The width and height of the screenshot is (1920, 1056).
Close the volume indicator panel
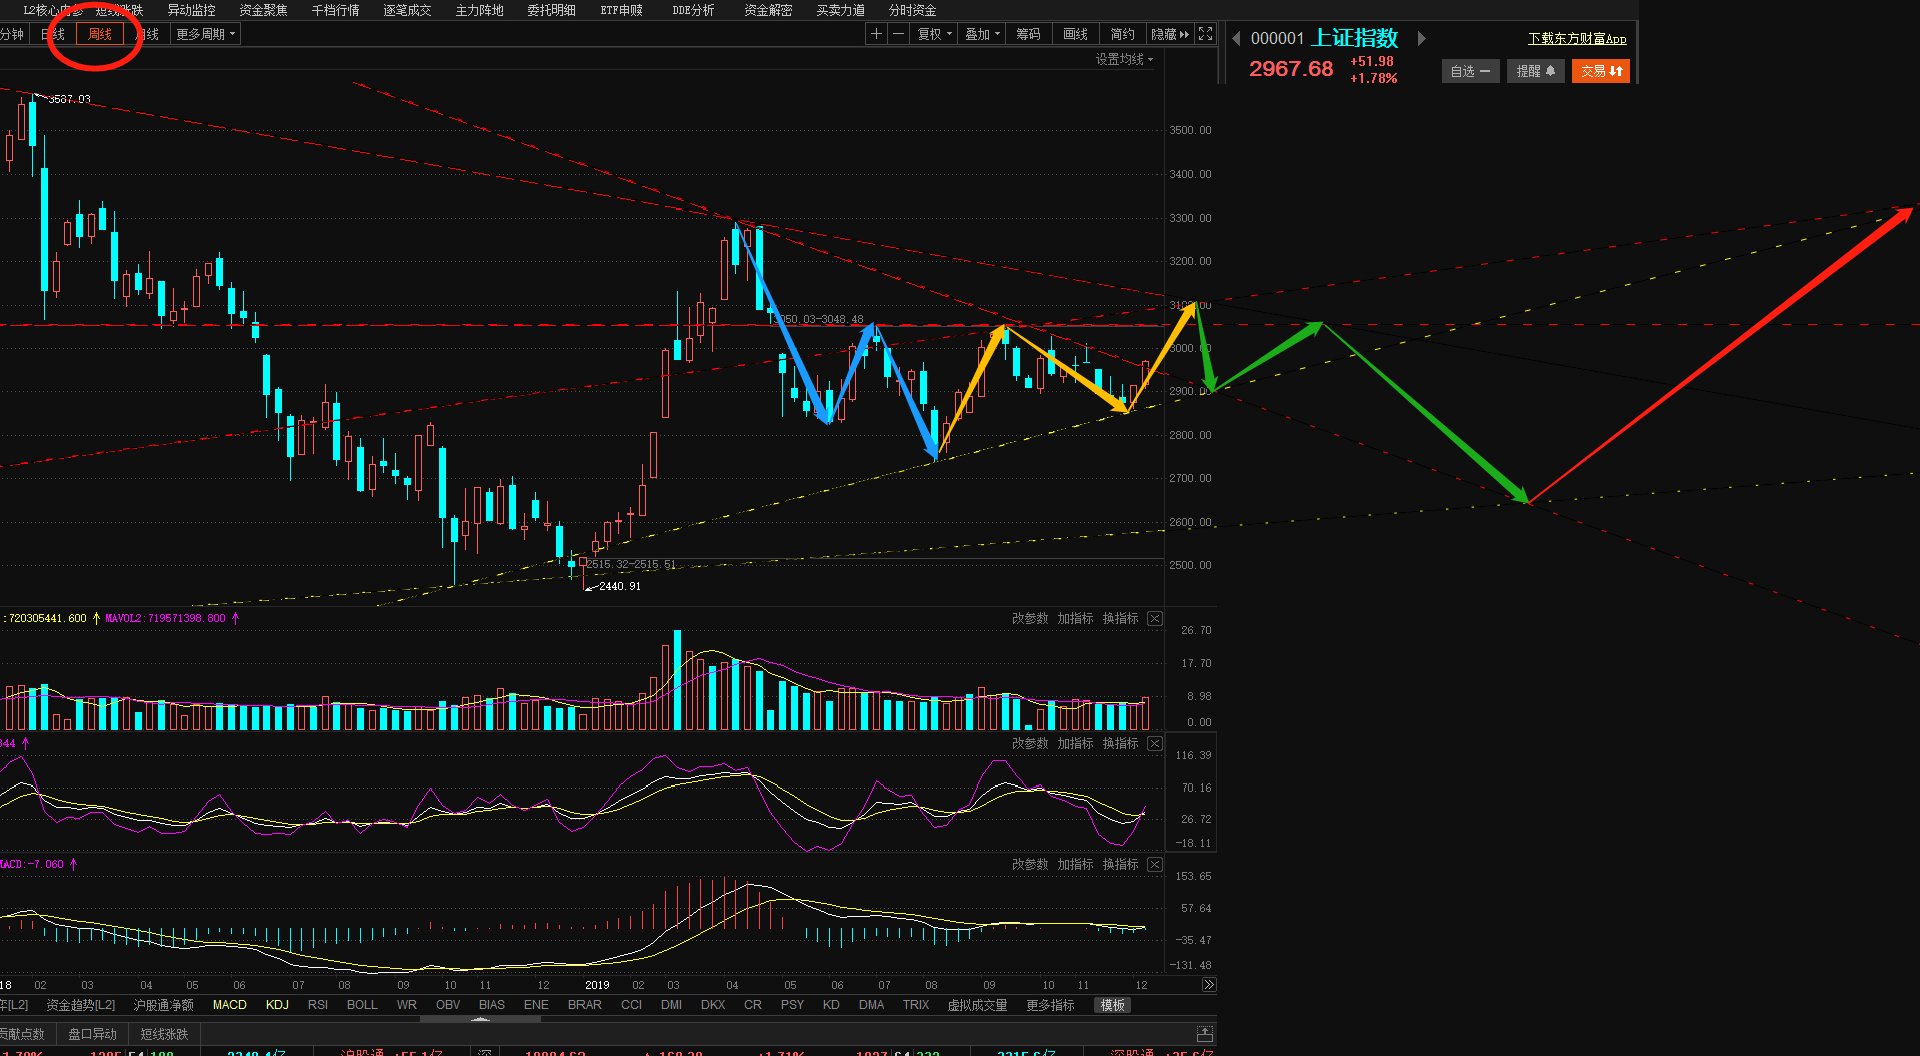point(1155,619)
